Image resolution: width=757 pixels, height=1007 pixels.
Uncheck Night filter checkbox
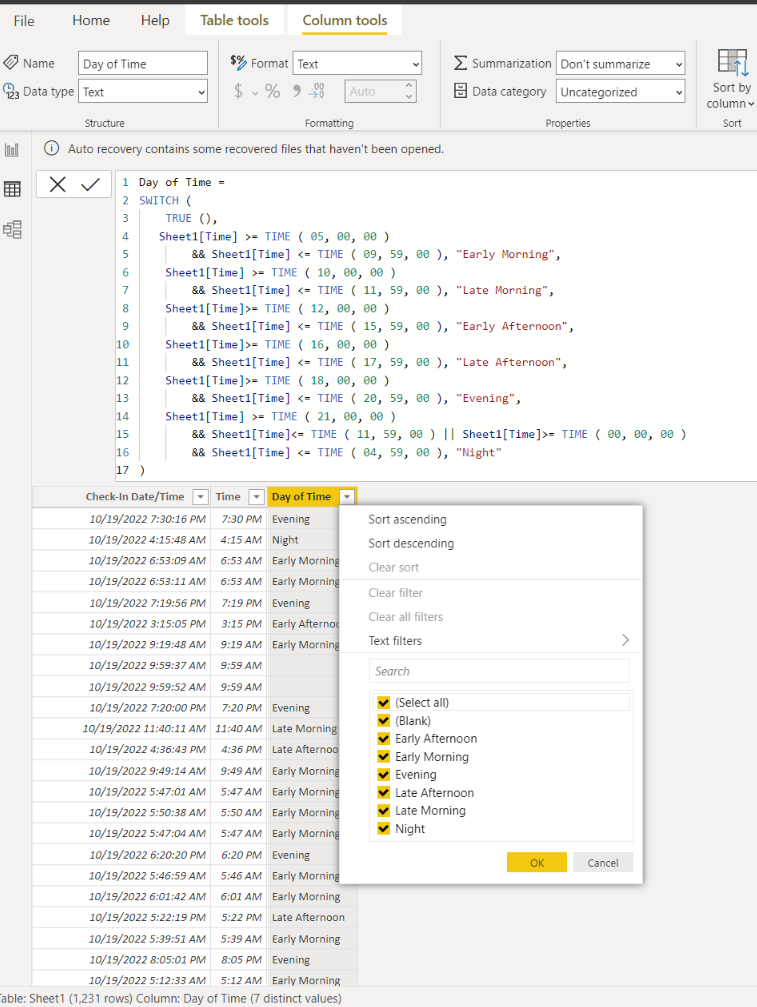click(x=384, y=828)
